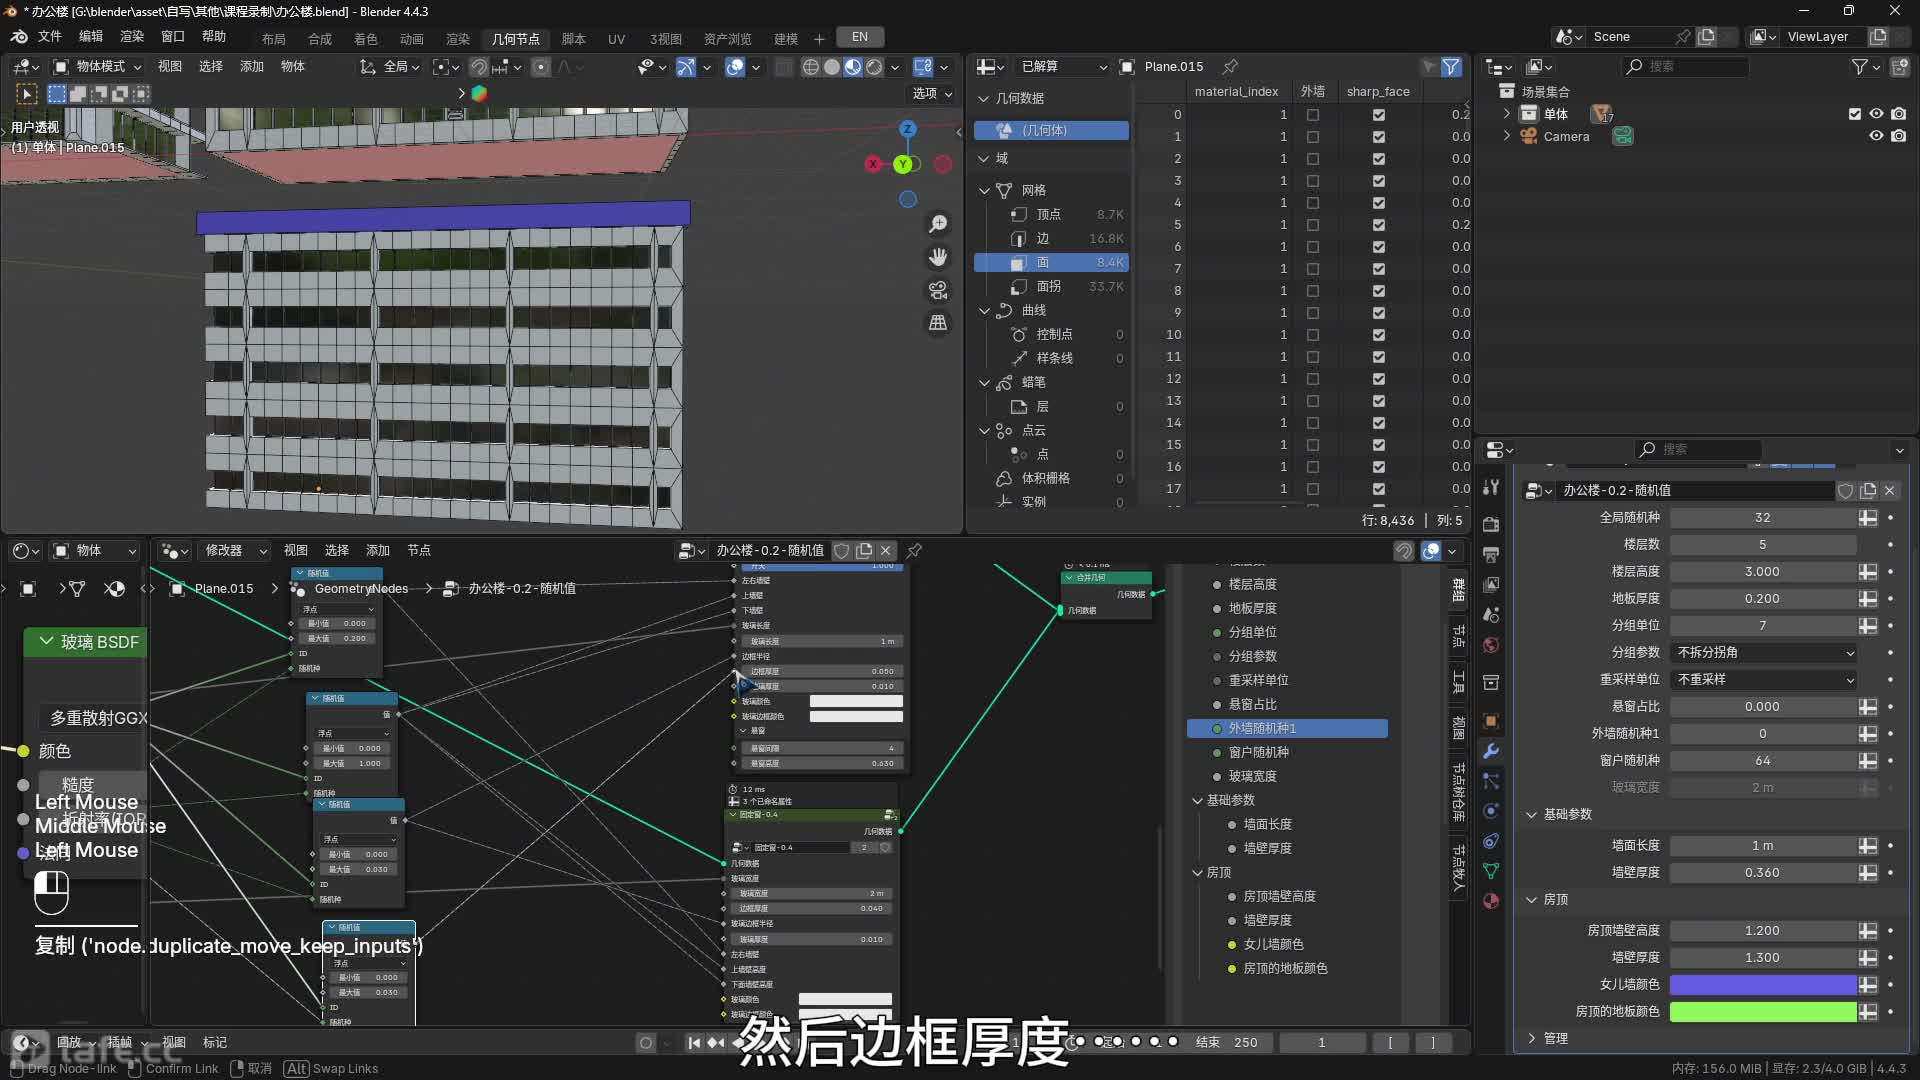The width and height of the screenshot is (1920, 1080).
Task: Select the tweak cursor tool icon
Action: (27, 94)
